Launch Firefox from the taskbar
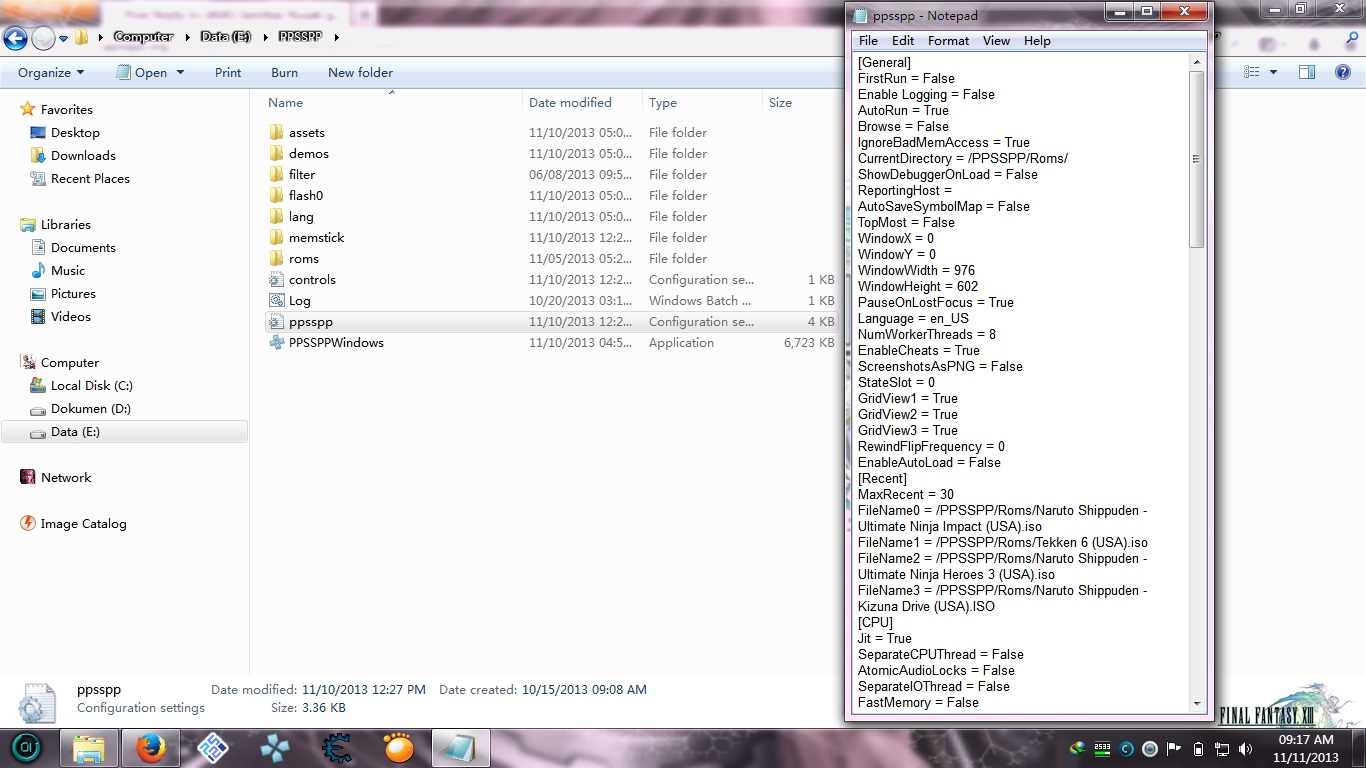This screenshot has height=768, width=1366. point(150,747)
